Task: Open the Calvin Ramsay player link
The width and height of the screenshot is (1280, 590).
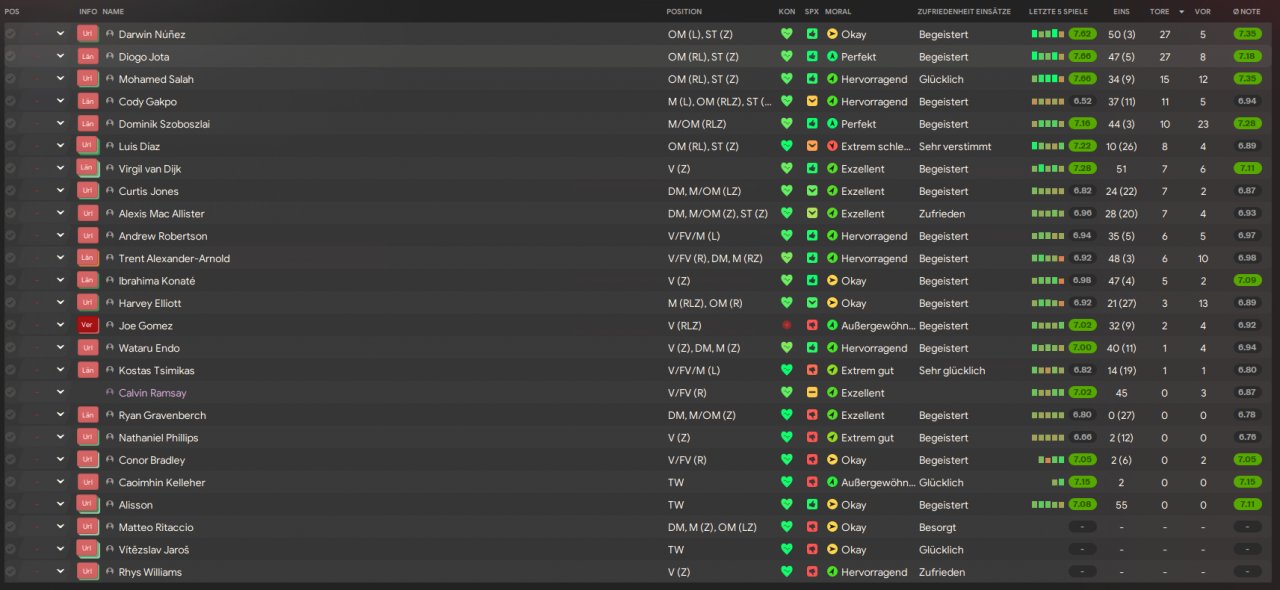Action: 152,393
